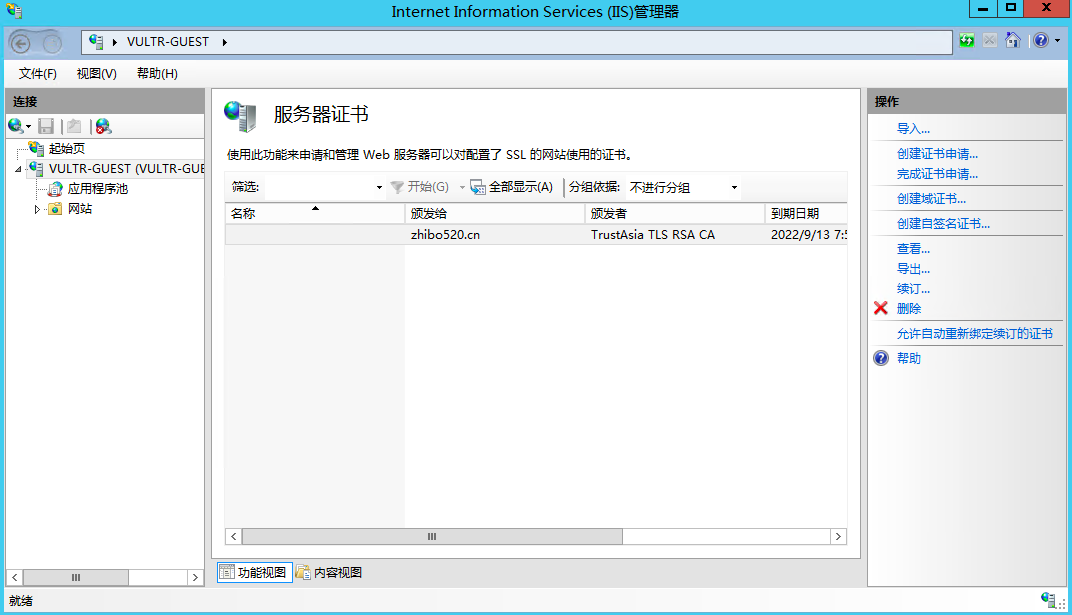The height and width of the screenshot is (615, 1072).
Task: Open the 视图(V) menu
Action: pyautogui.click(x=96, y=73)
